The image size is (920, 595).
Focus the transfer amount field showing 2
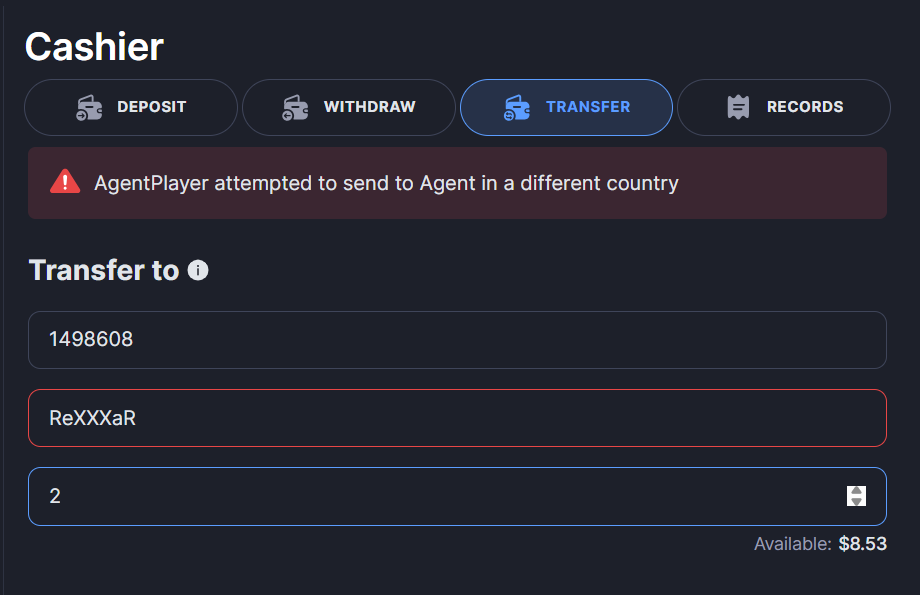coord(430,496)
